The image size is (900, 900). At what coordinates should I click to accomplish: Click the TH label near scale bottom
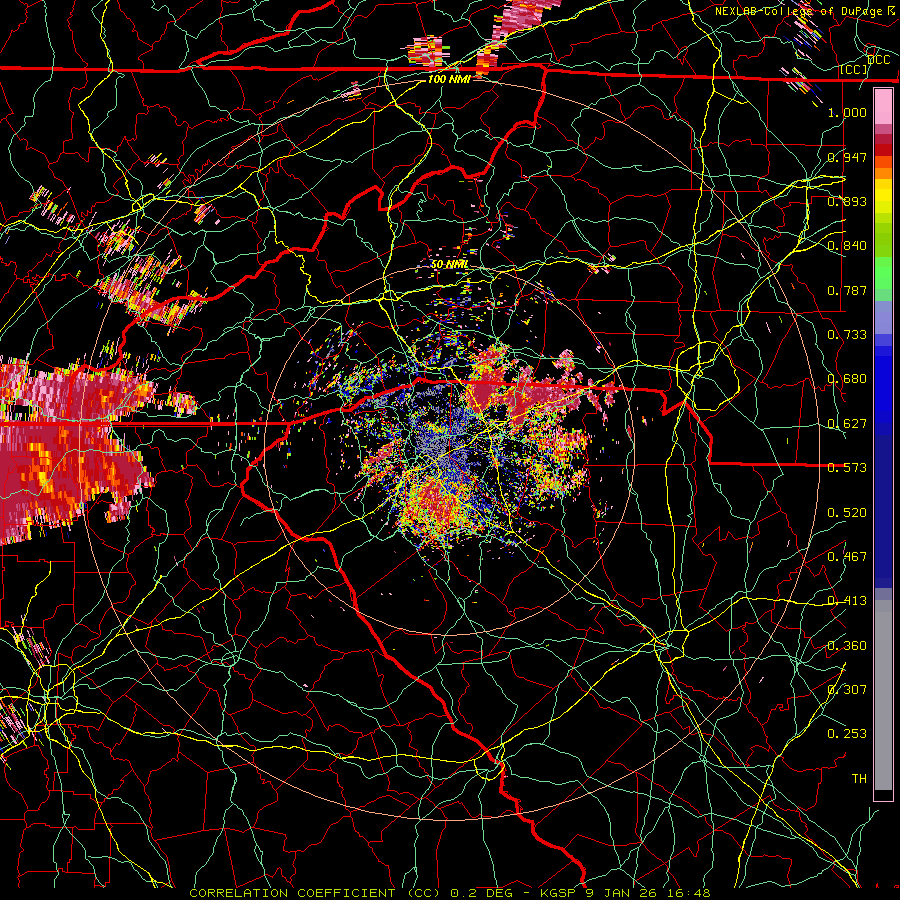pos(859,779)
